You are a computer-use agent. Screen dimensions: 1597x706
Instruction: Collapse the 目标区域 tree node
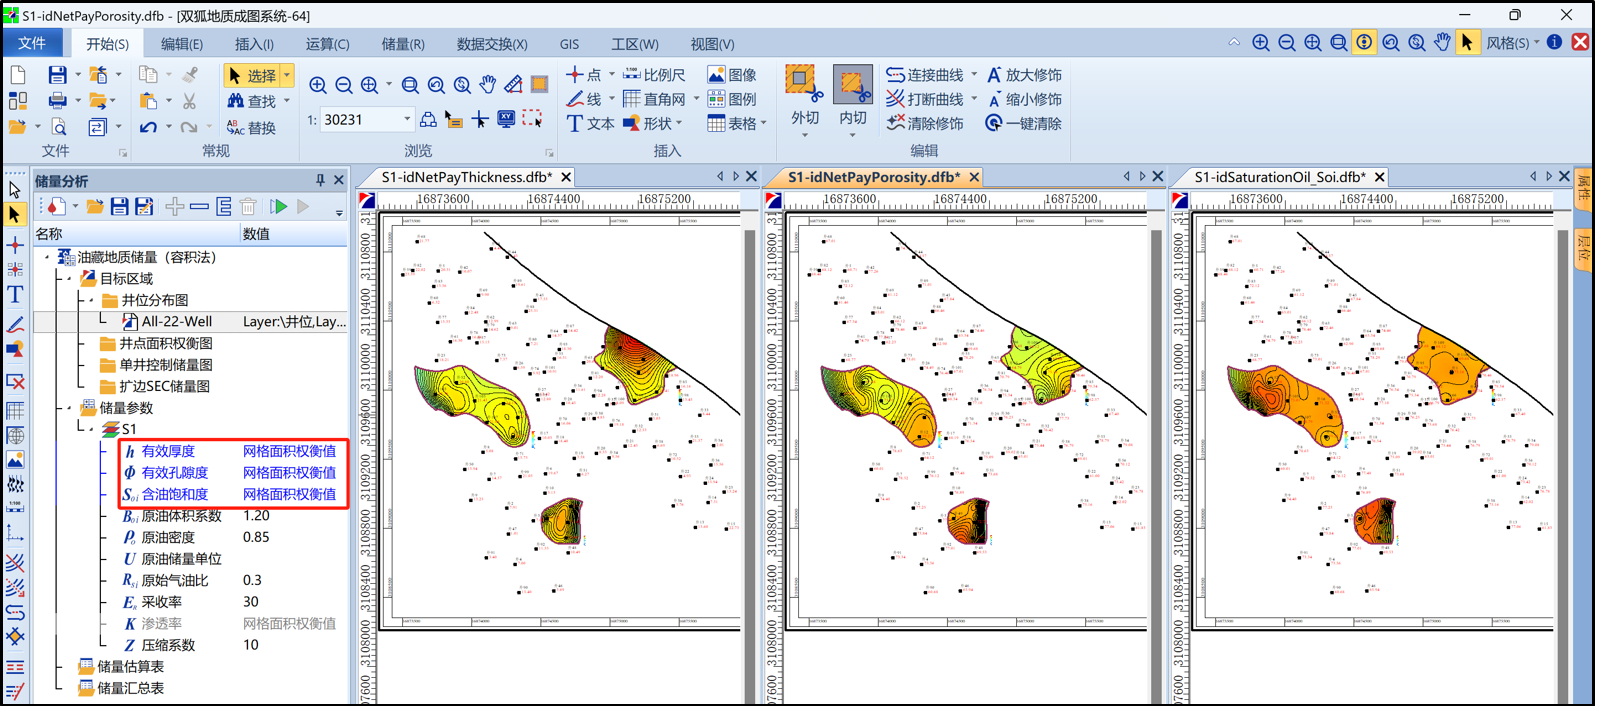(x=68, y=279)
